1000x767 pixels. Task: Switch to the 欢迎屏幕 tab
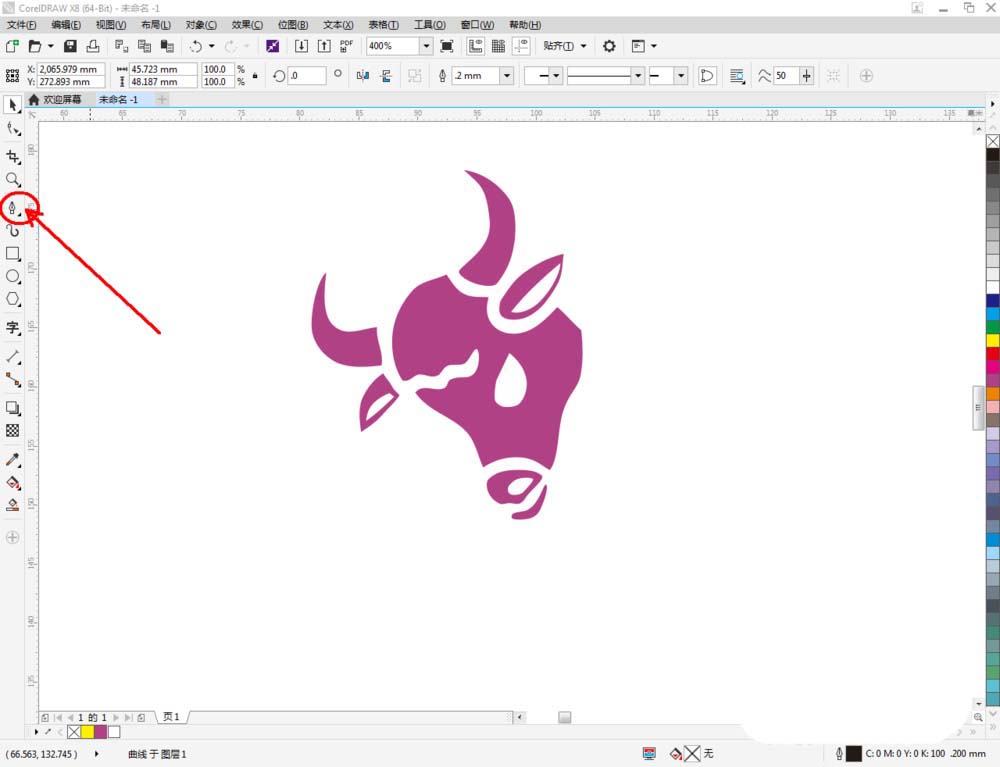pos(56,99)
